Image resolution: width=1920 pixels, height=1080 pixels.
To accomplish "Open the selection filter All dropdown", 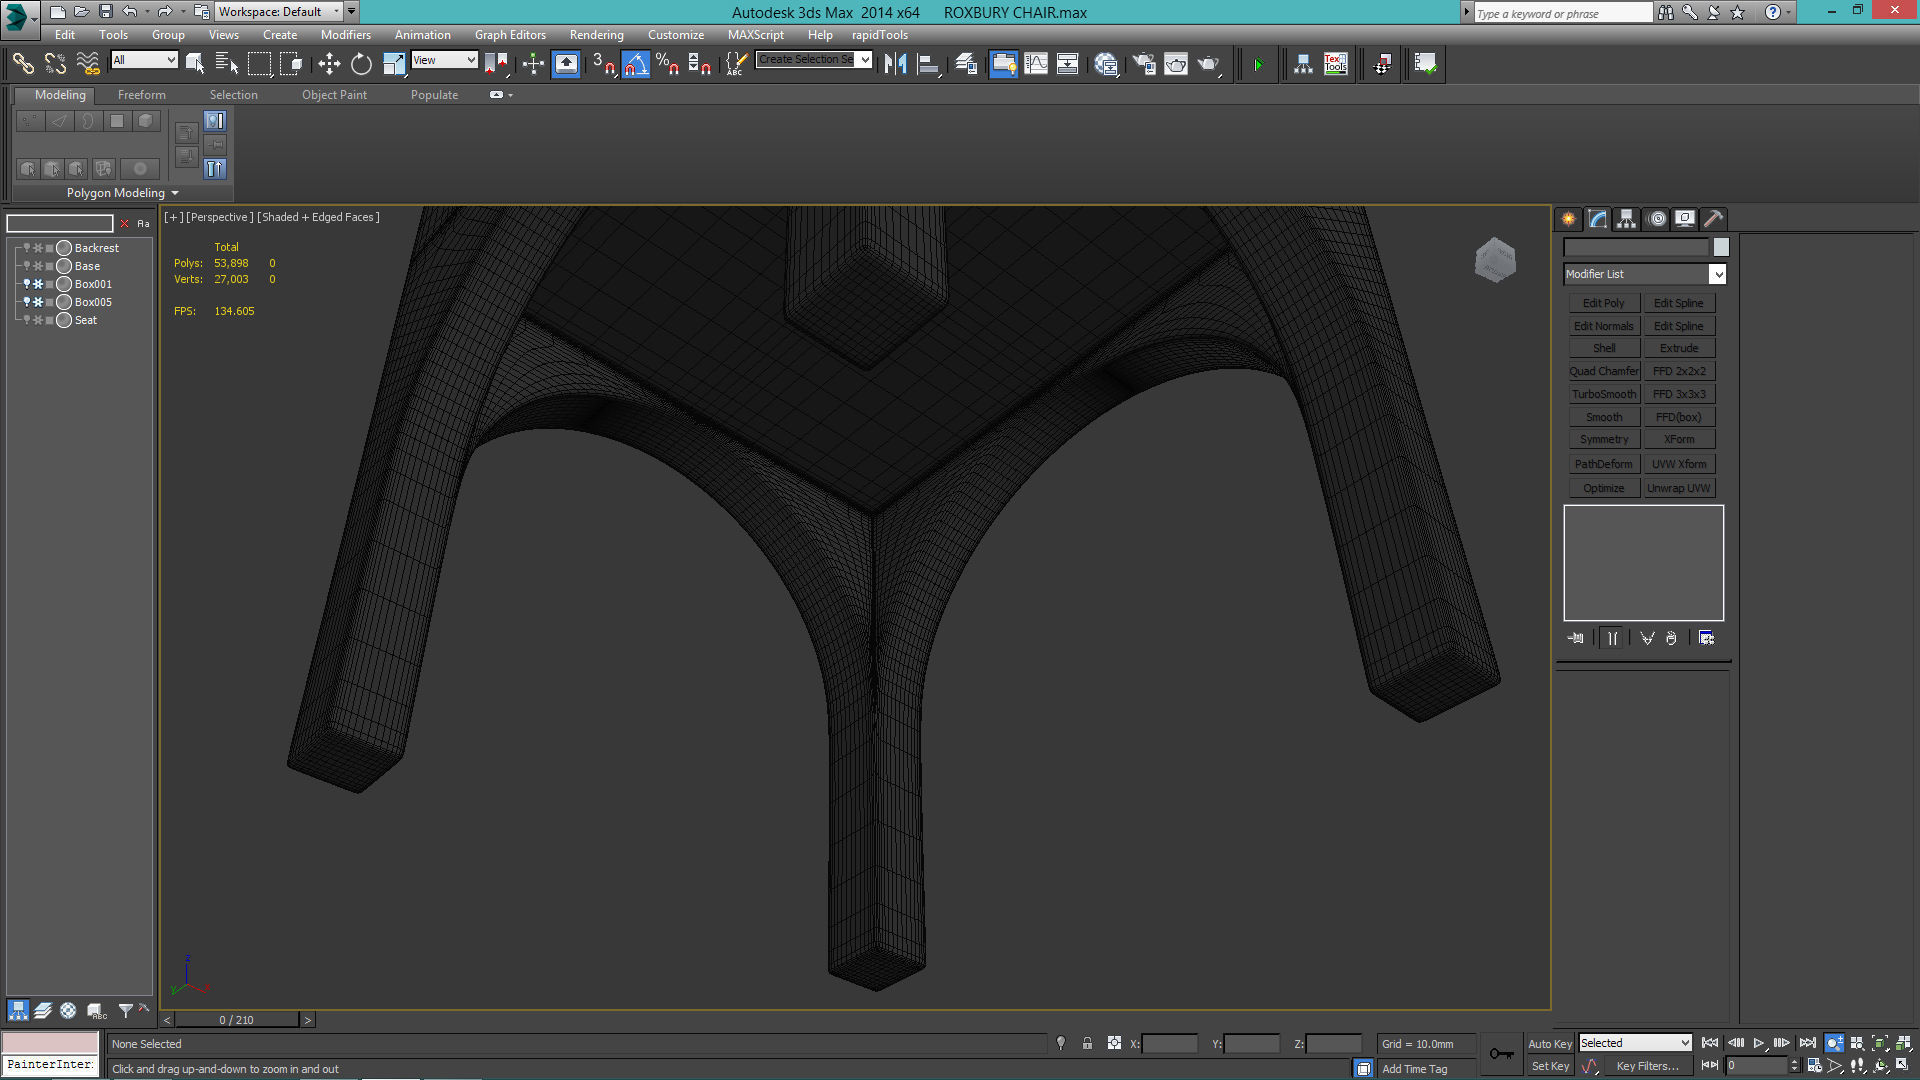I will click(x=144, y=60).
